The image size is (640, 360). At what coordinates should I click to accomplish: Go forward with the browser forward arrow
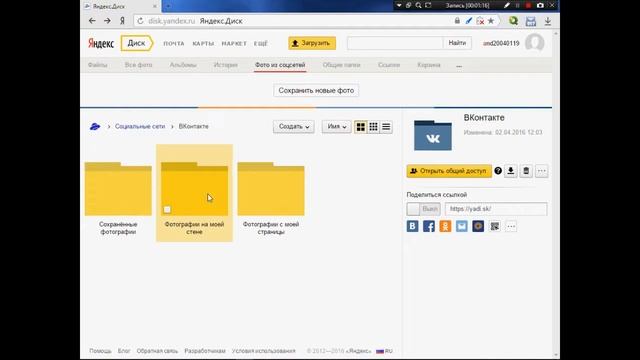pos(107,21)
